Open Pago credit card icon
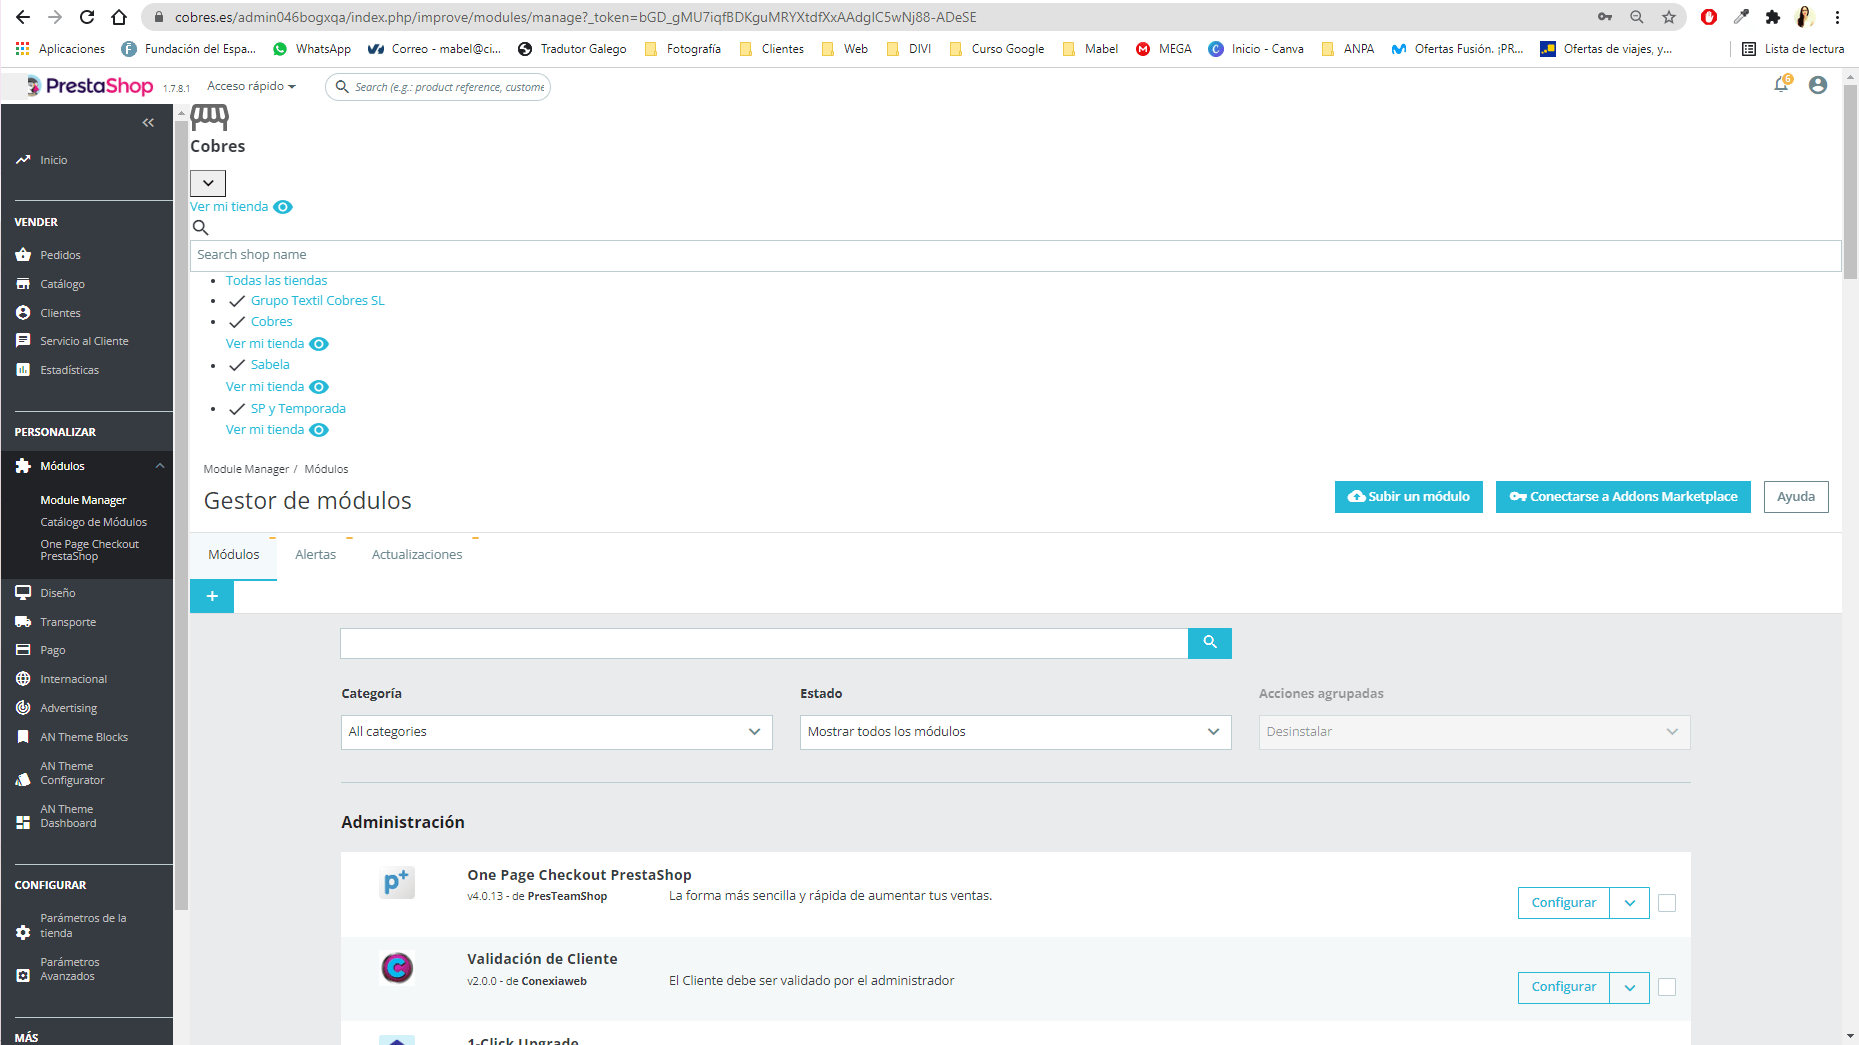 pyautogui.click(x=23, y=650)
